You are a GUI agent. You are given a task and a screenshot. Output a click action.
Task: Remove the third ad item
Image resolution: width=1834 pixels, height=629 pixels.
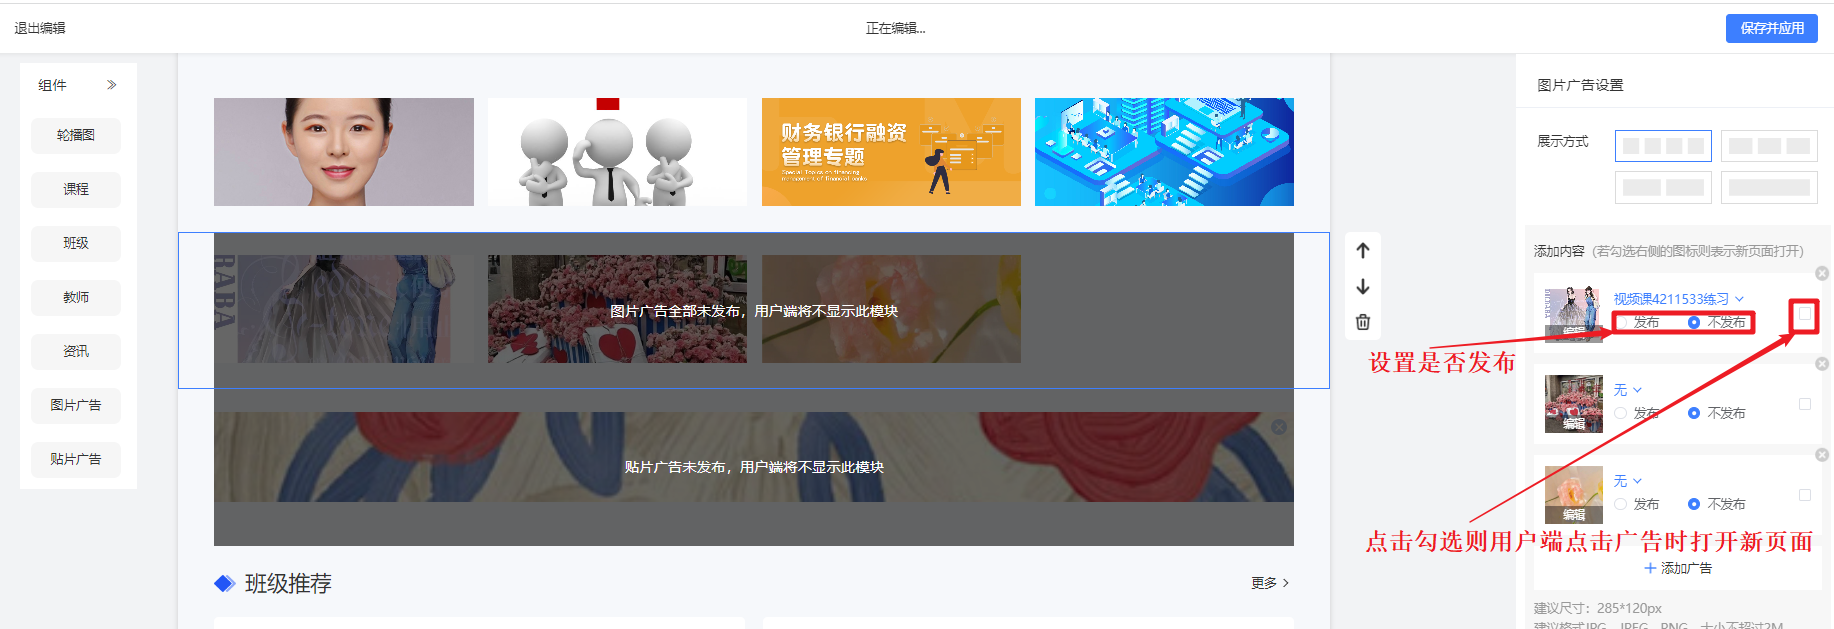tap(1821, 455)
